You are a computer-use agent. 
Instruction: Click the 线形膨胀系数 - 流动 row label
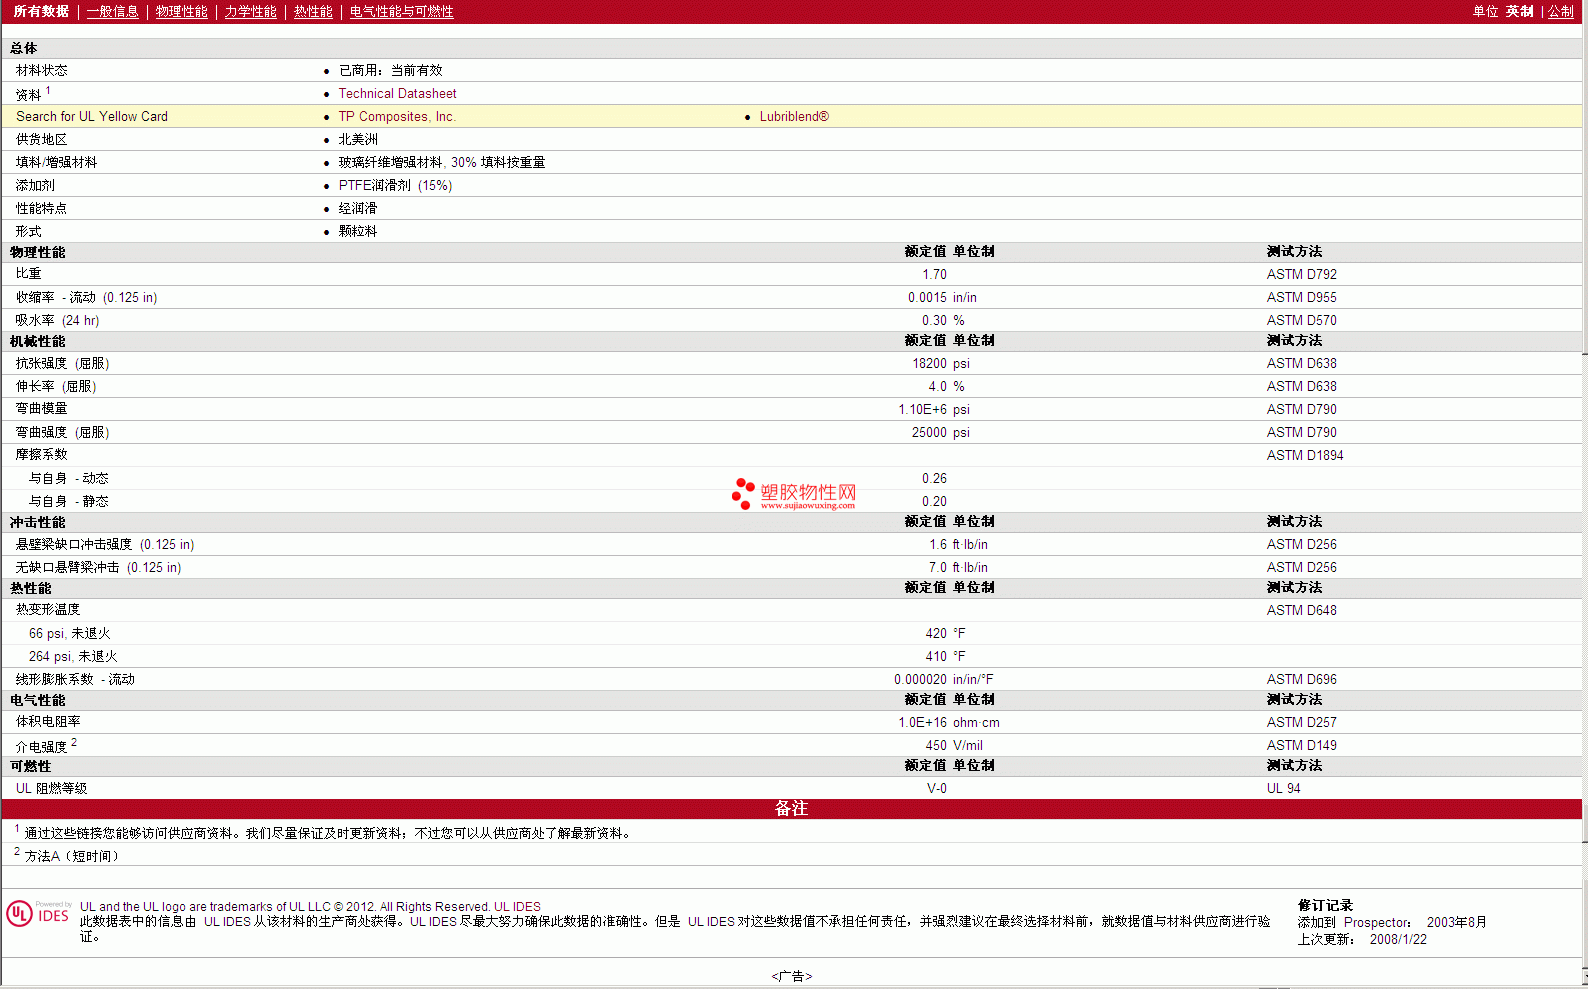point(75,679)
